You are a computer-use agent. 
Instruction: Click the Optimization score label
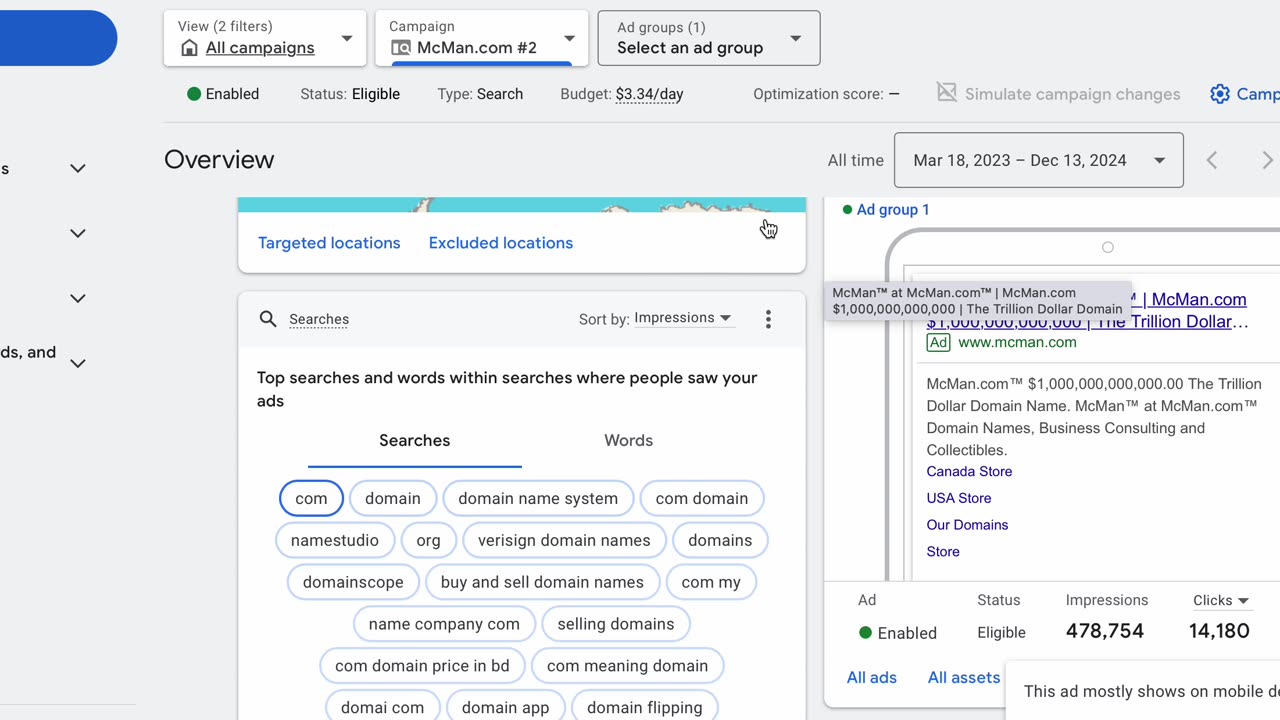(x=818, y=94)
